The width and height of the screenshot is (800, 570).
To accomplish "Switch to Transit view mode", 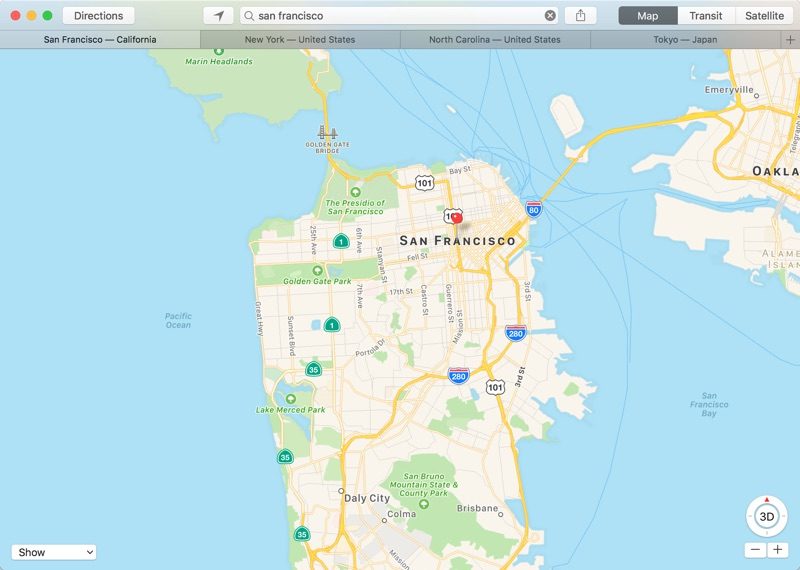I will 706,16.
